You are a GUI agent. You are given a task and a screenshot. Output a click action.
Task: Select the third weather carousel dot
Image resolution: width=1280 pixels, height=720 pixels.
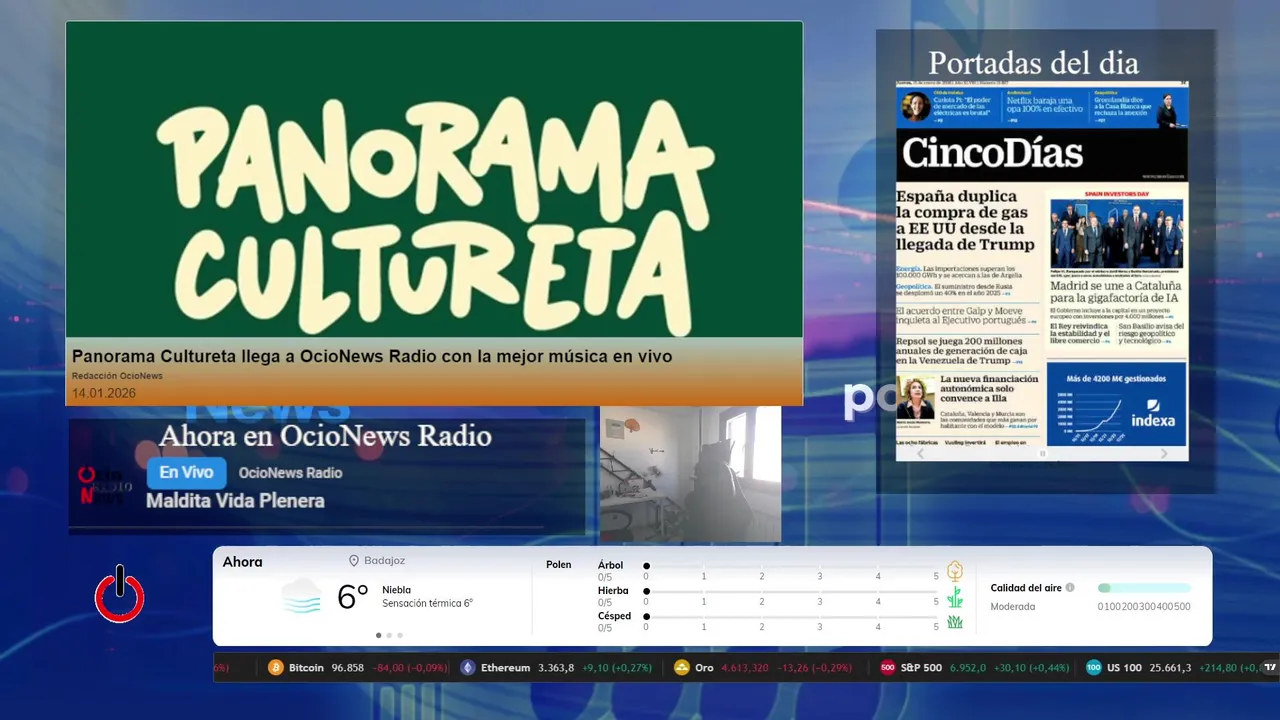[x=400, y=635]
